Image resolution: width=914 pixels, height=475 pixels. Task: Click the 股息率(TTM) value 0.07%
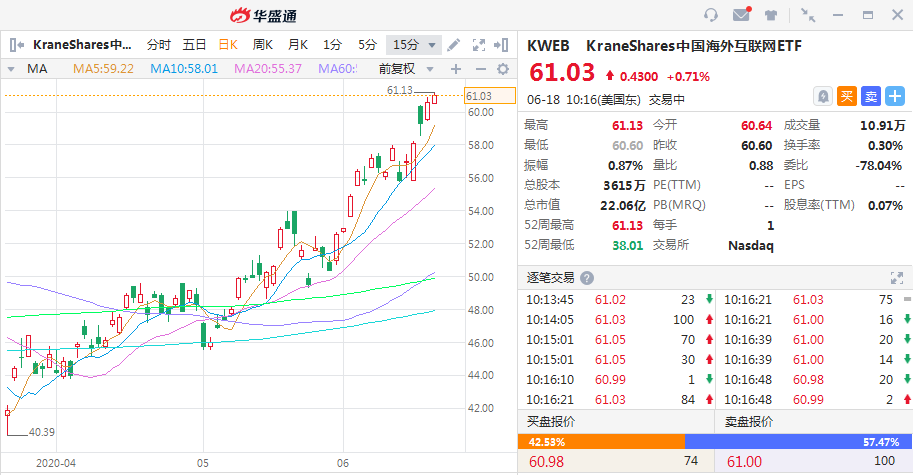(885, 205)
